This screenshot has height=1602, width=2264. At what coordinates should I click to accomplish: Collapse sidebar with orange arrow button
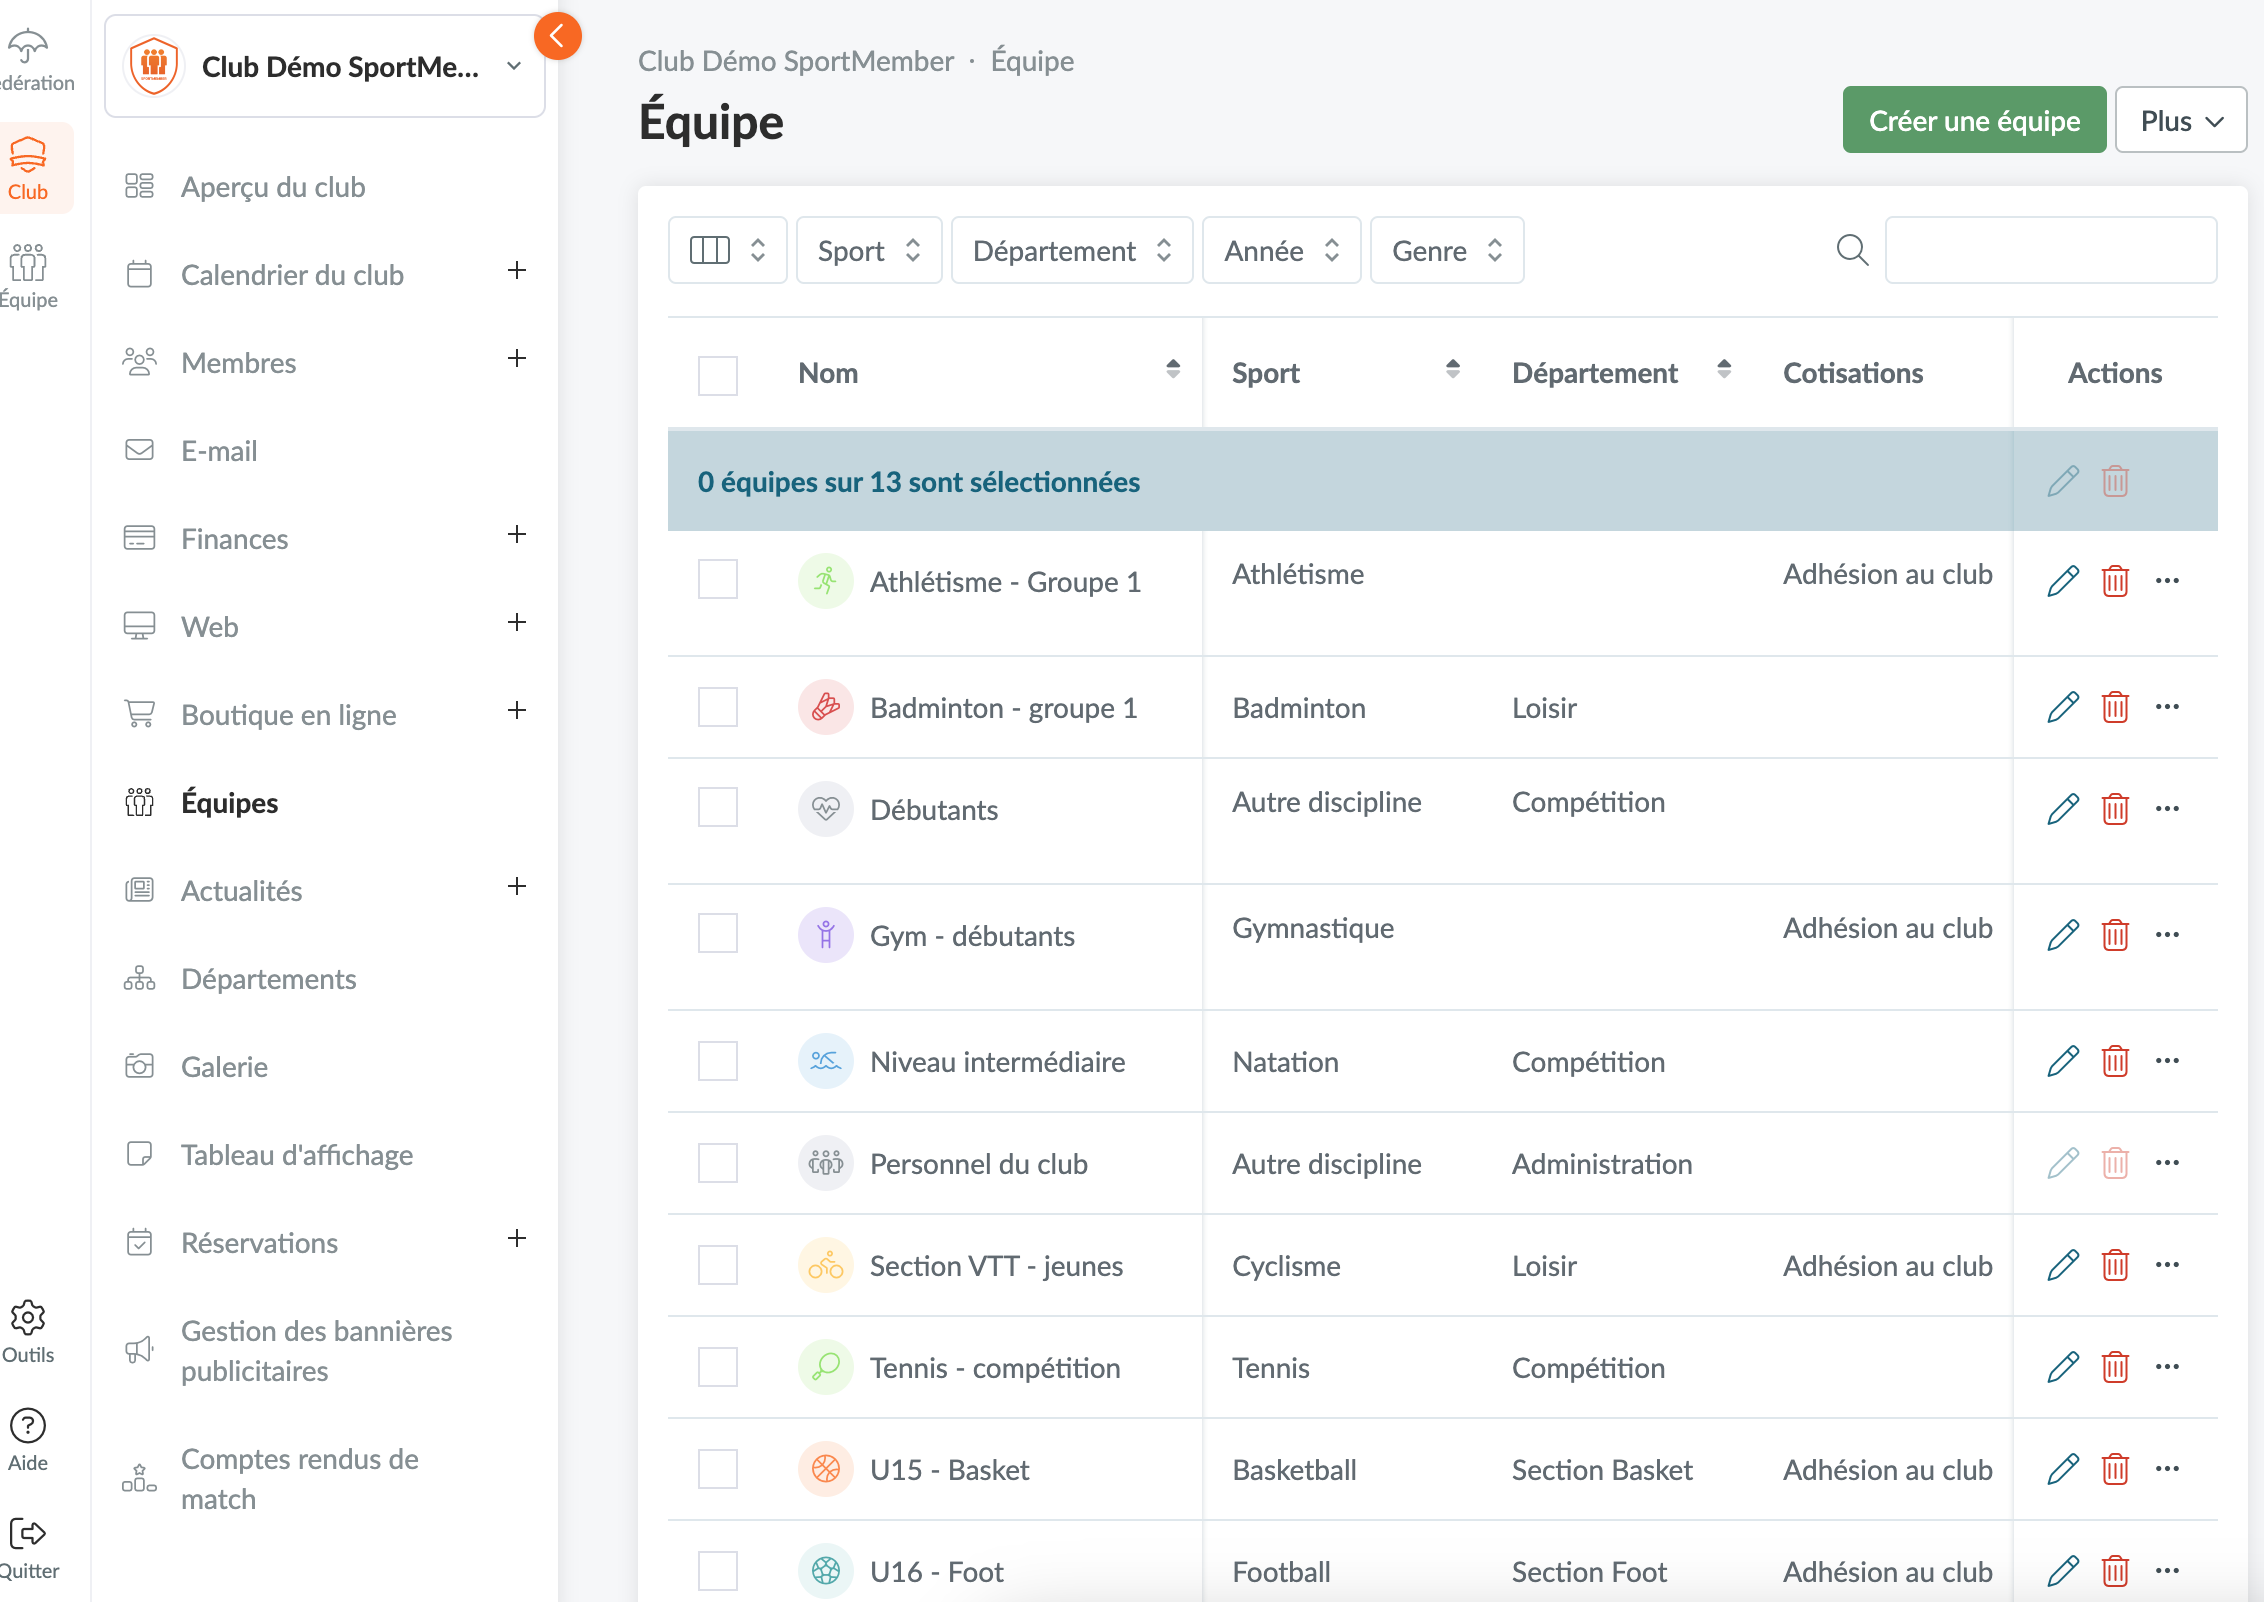click(x=557, y=37)
